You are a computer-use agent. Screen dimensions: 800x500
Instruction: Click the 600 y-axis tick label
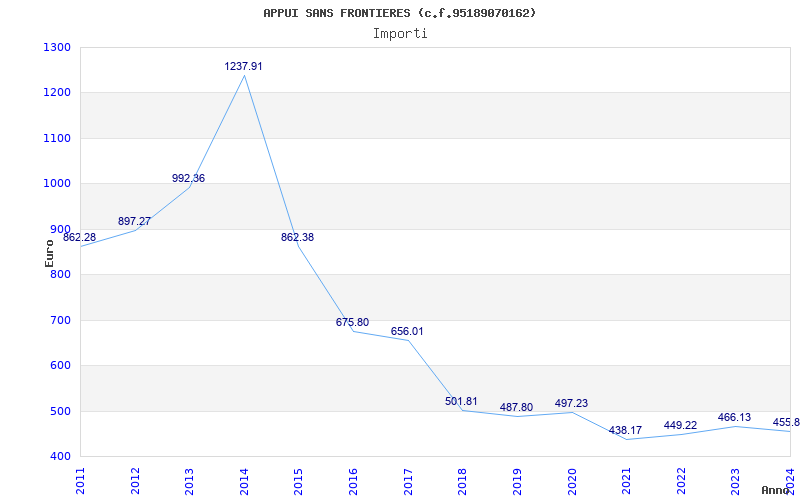click(x=60, y=366)
